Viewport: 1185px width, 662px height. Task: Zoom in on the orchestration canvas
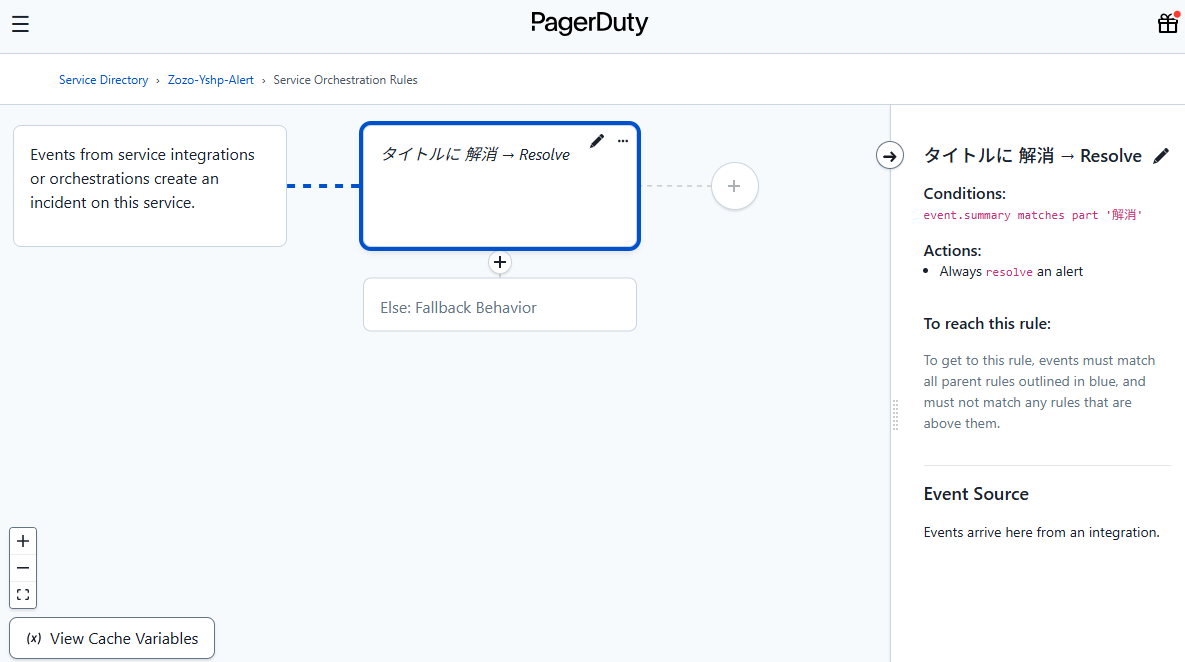23,541
